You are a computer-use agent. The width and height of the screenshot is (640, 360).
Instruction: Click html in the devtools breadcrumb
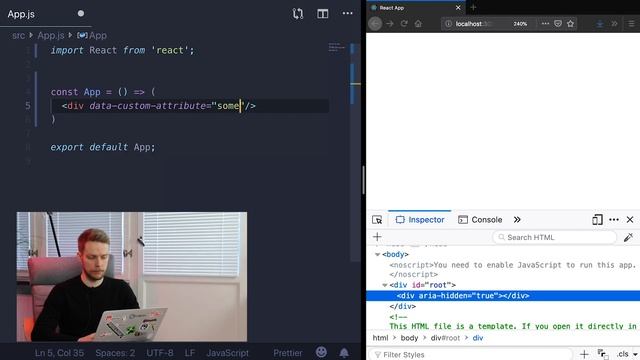380,338
